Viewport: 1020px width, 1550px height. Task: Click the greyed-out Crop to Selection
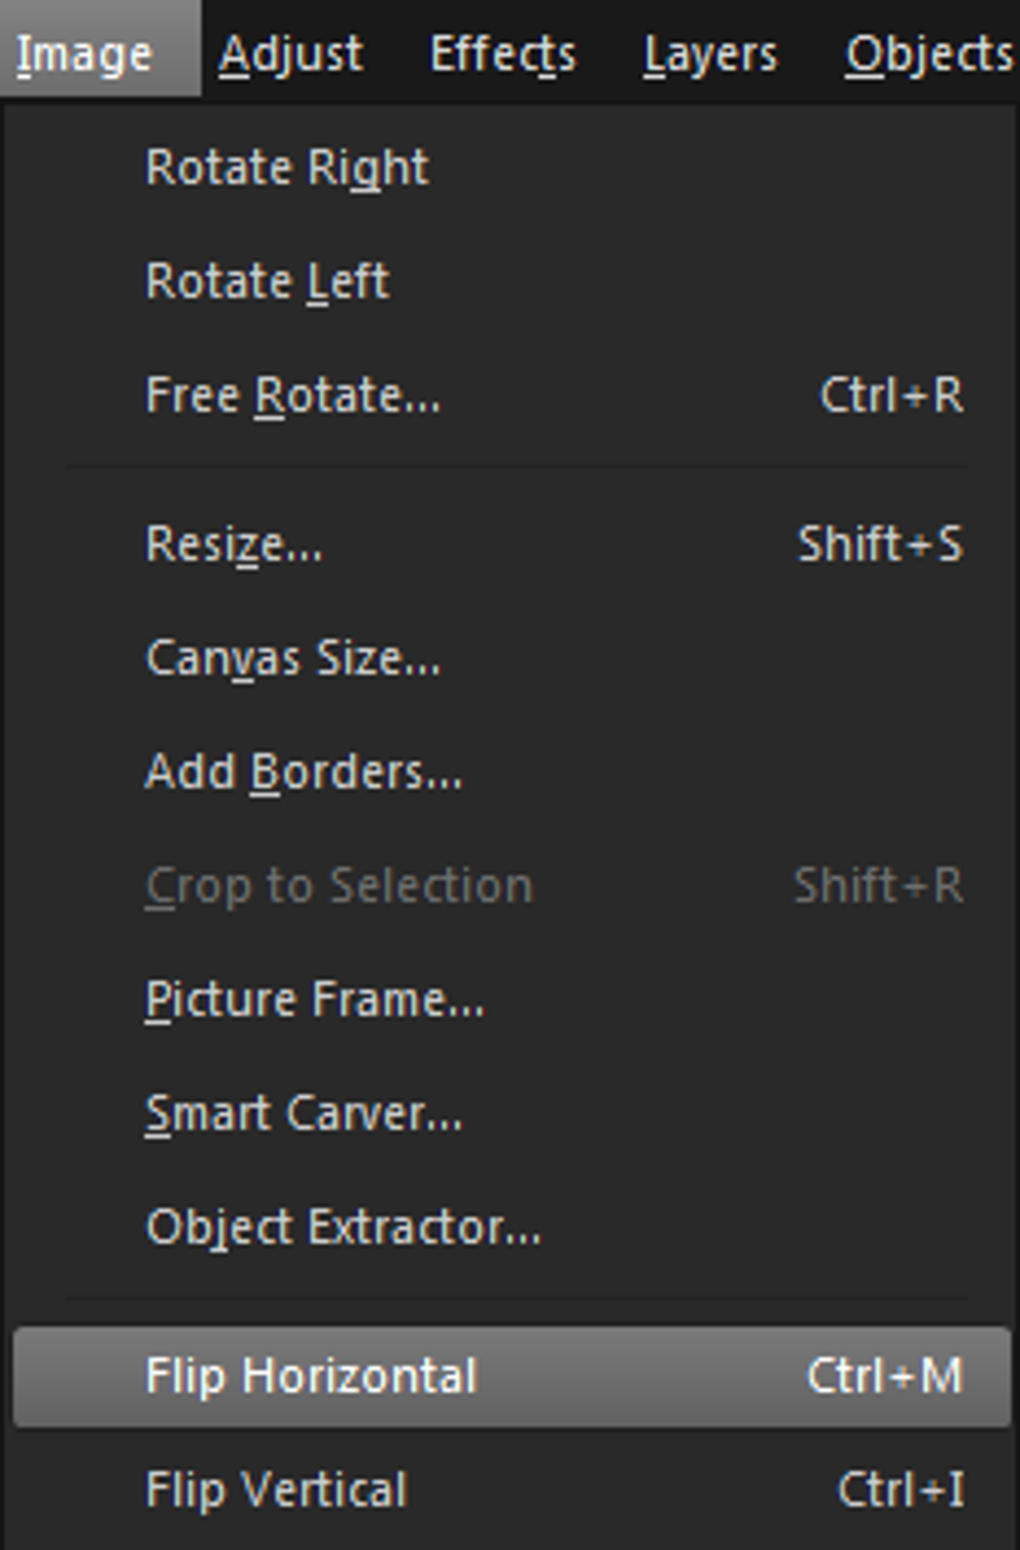(x=339, y=886)
